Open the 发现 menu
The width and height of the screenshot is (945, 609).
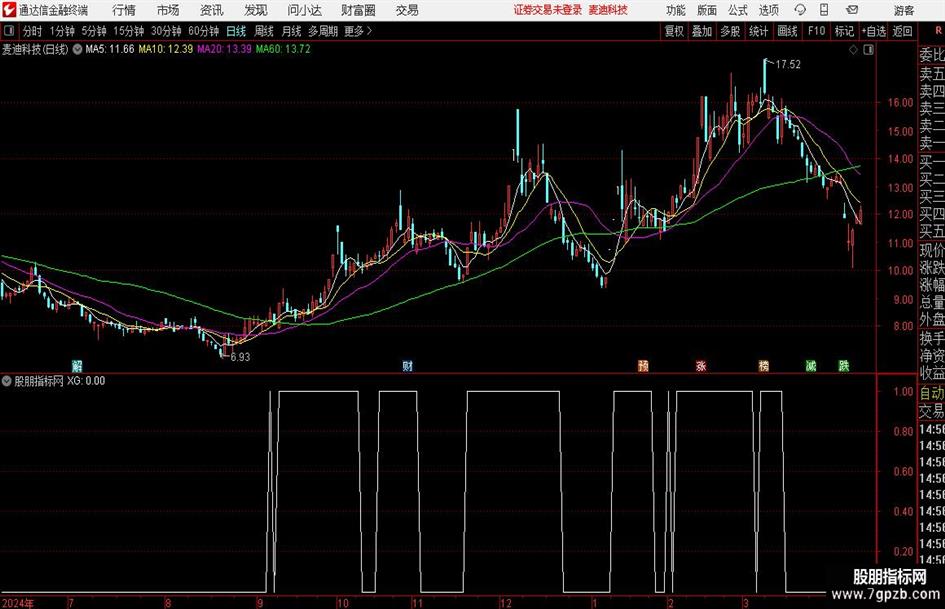[x=256, y=10]
